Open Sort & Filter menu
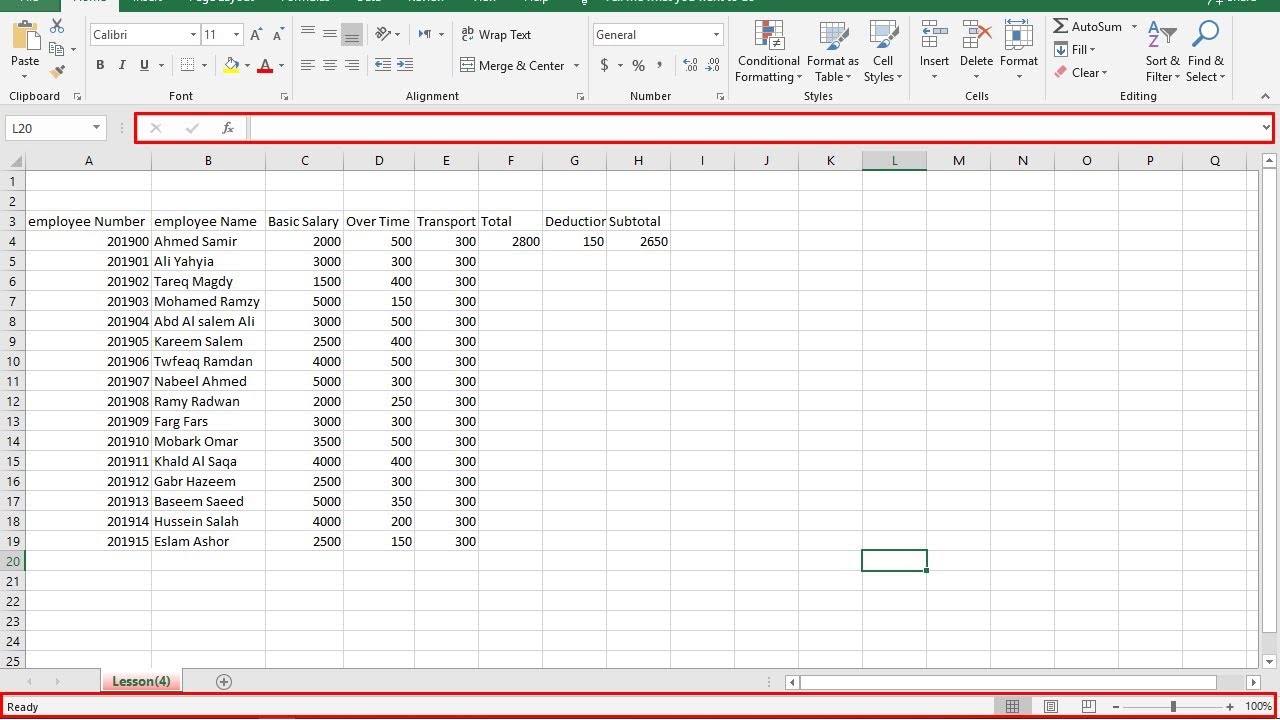The image size is (1280, 720). (1162, 52)
